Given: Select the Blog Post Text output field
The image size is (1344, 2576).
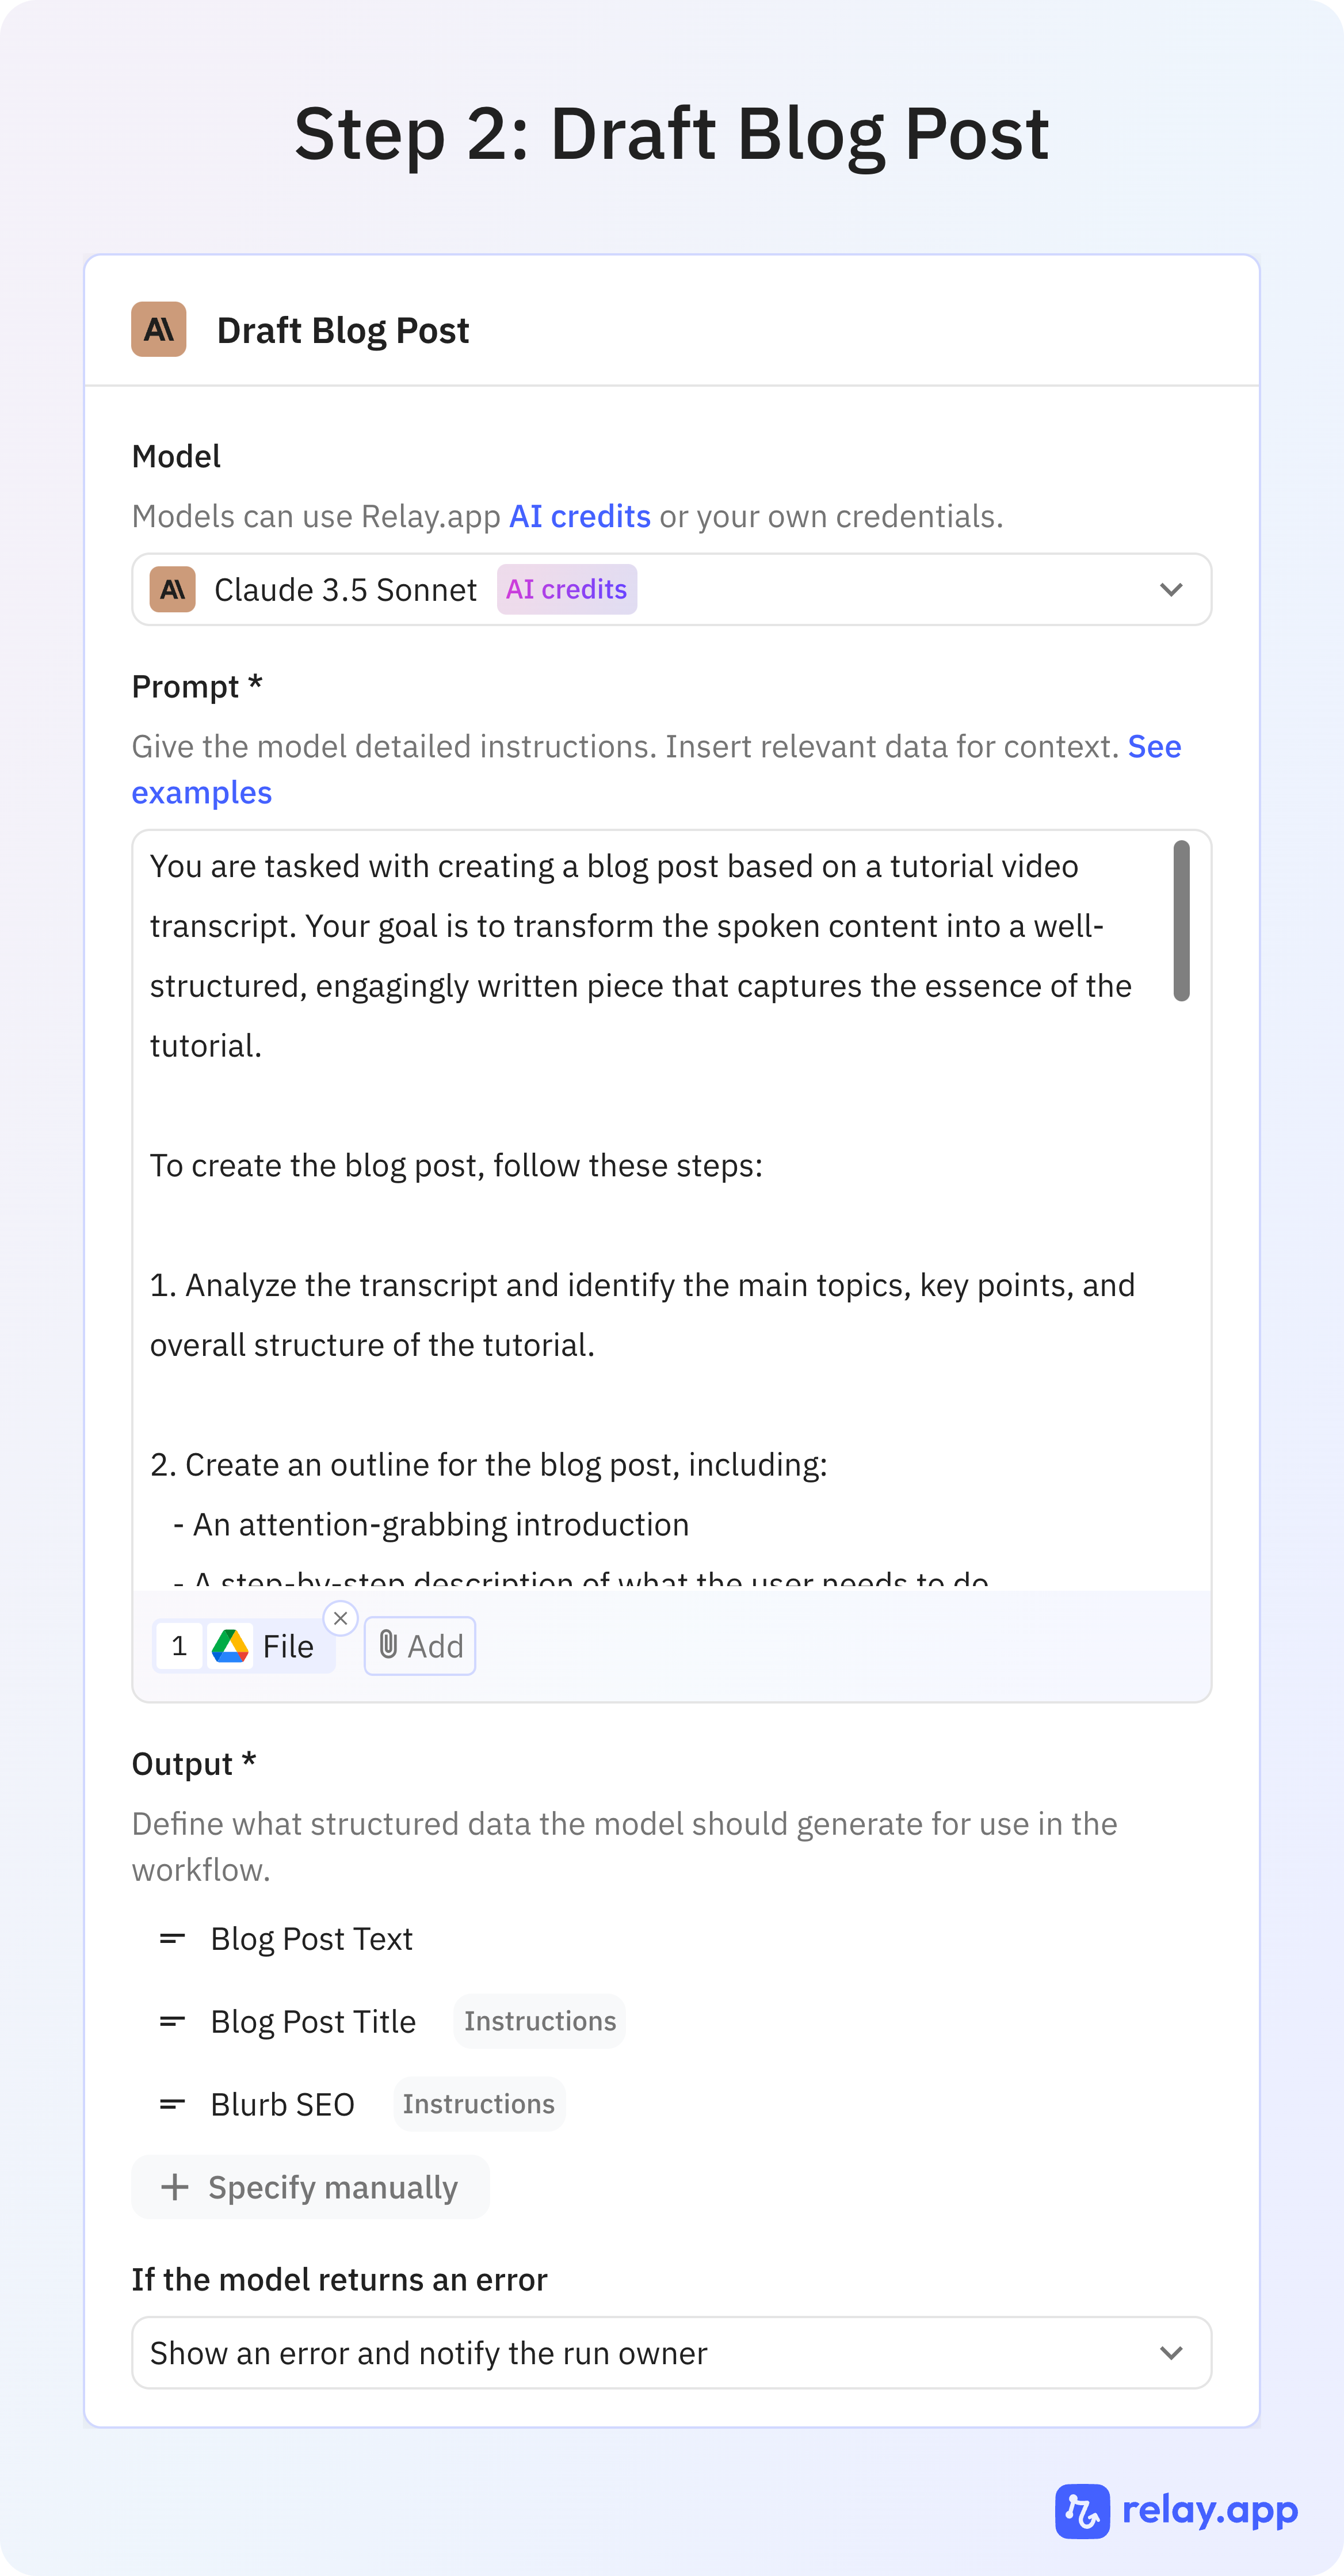Looking at the screenshot, I should pyautogui.click(x=311, y=1938).
